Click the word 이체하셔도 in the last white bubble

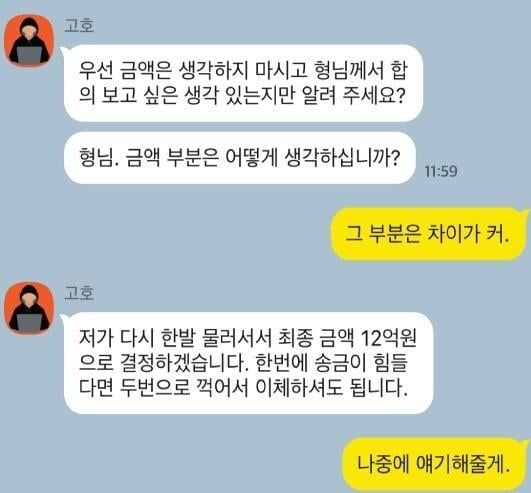pyautogui.click(x=299, y=388)
